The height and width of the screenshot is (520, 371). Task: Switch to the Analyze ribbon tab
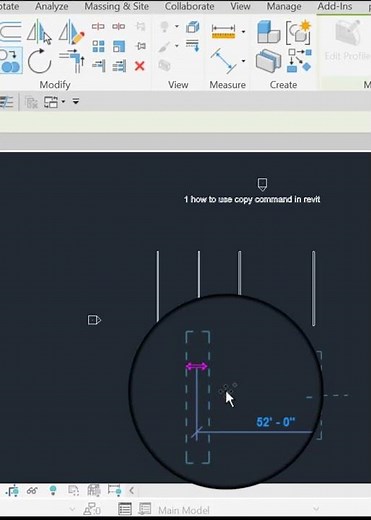(x=52, y=6)
